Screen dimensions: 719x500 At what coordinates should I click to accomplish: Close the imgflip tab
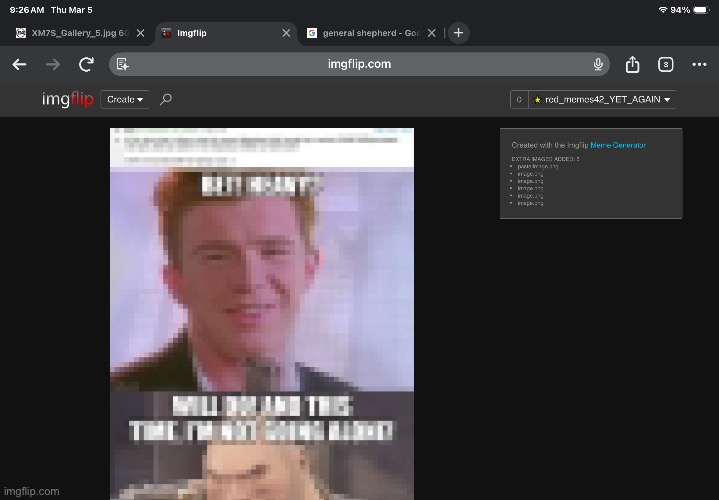(286, 33)
